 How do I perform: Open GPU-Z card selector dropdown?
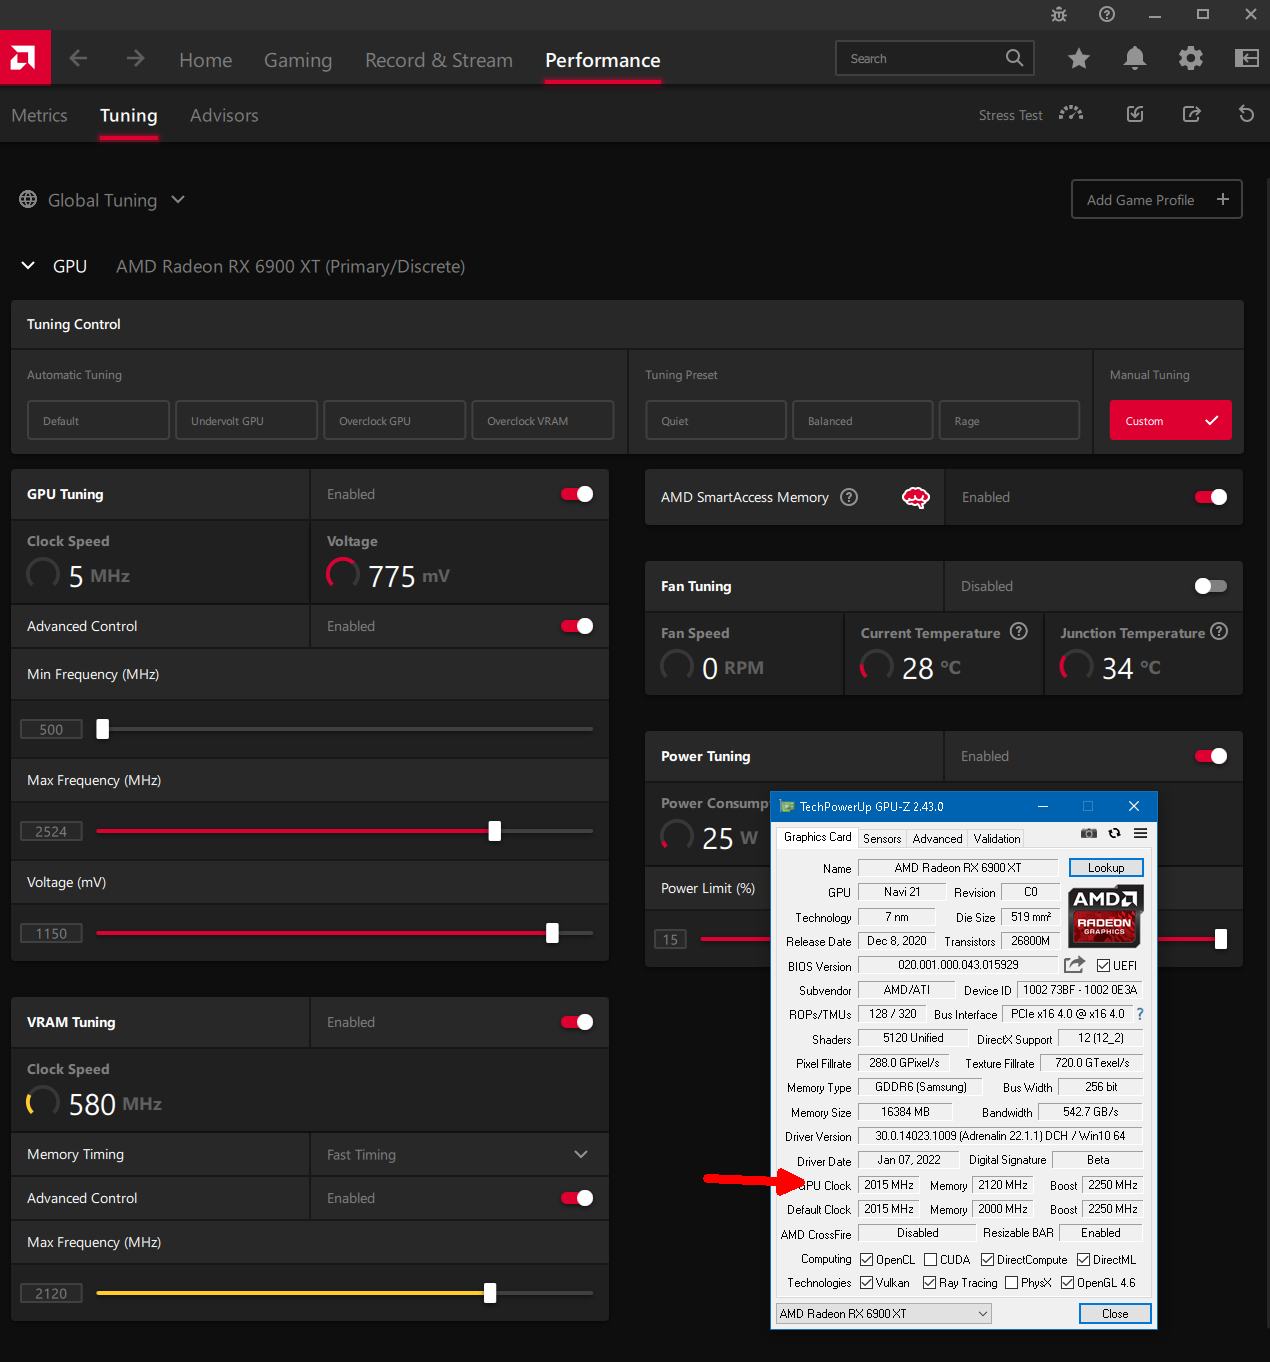pyautogui.click(x=883, y=1313)
